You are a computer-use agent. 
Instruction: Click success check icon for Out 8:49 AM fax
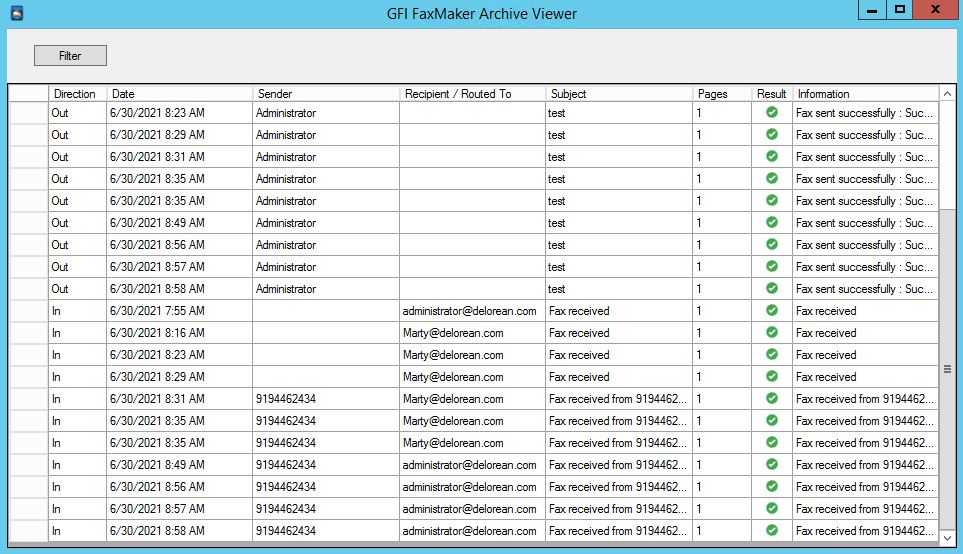772,222
